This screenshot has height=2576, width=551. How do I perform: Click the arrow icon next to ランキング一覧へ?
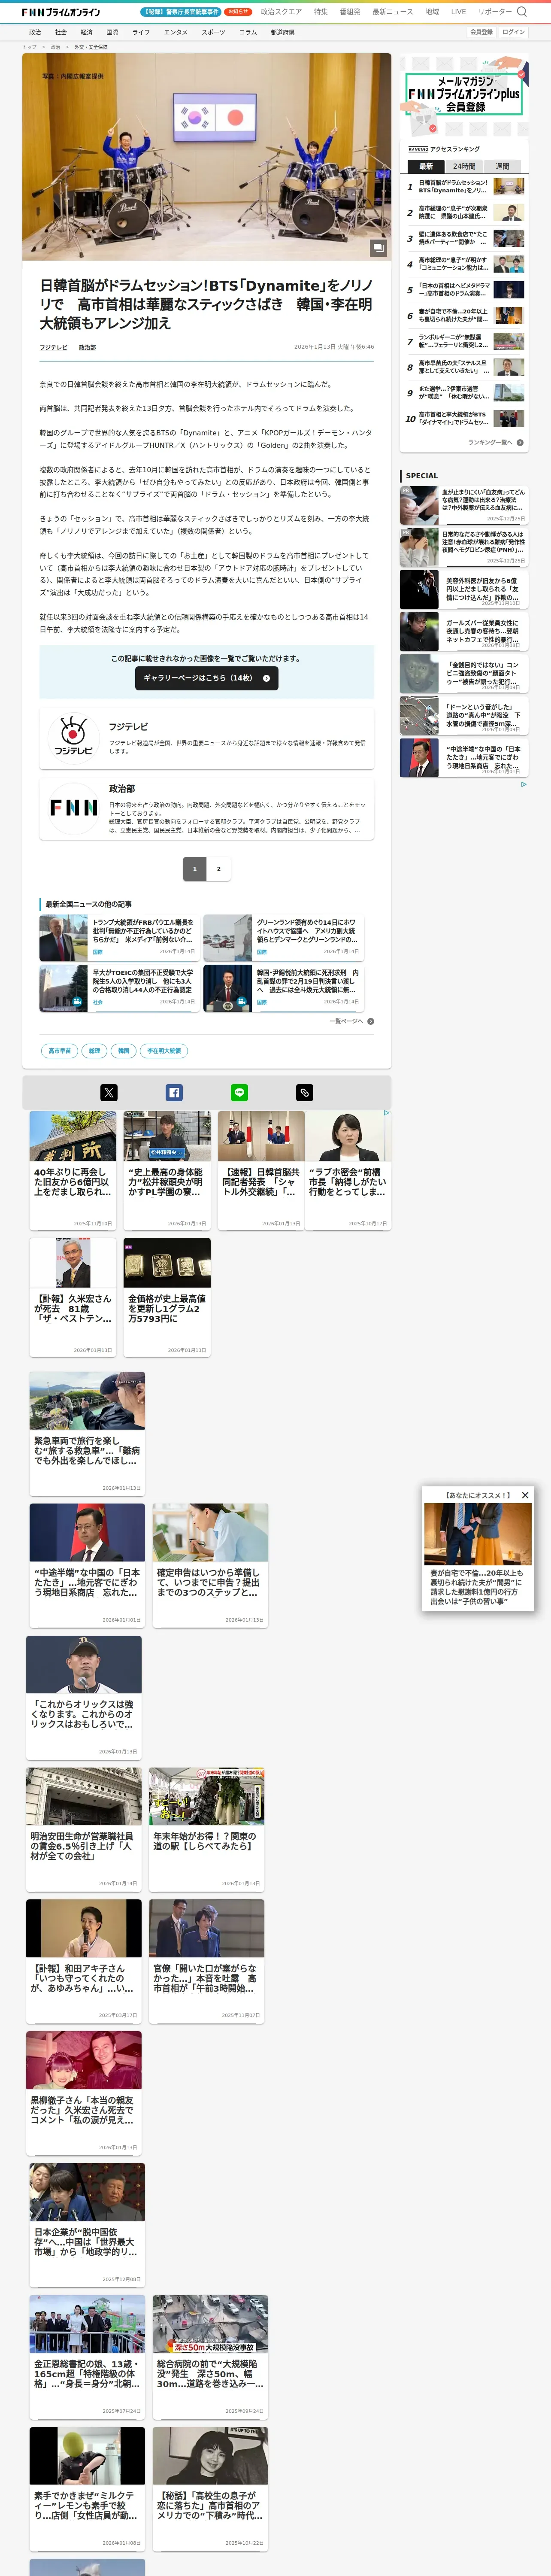point(520,442)
